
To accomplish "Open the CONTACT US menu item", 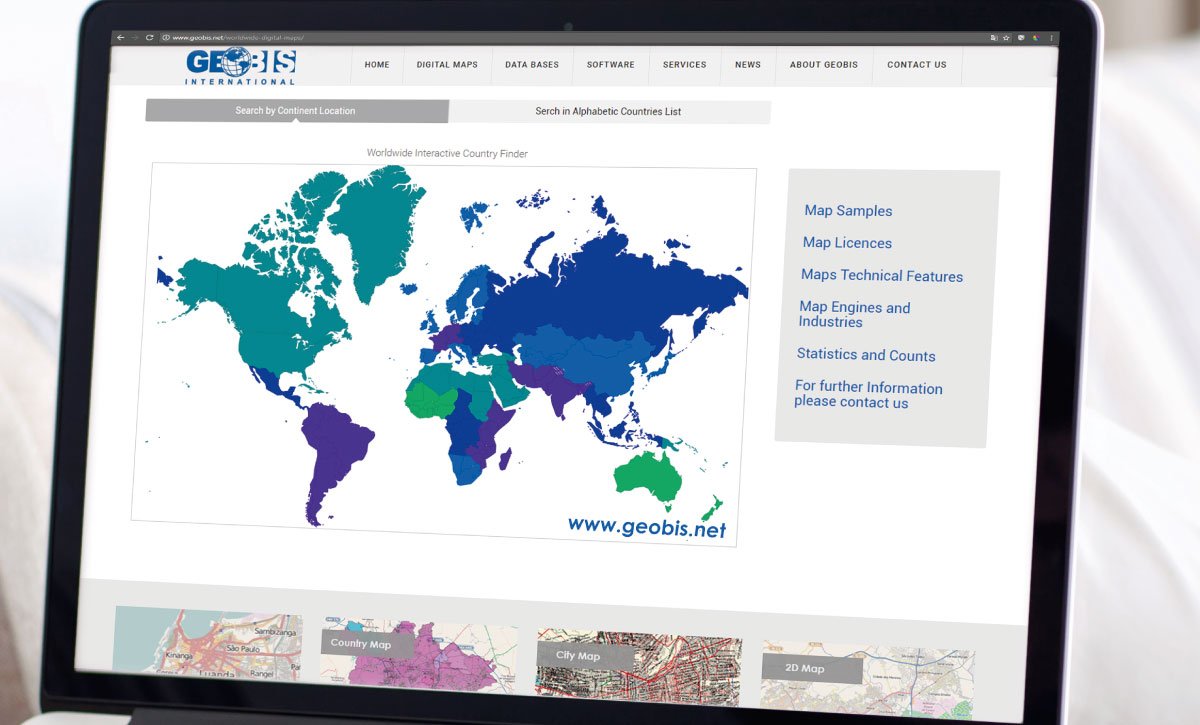I will [917, 65].
